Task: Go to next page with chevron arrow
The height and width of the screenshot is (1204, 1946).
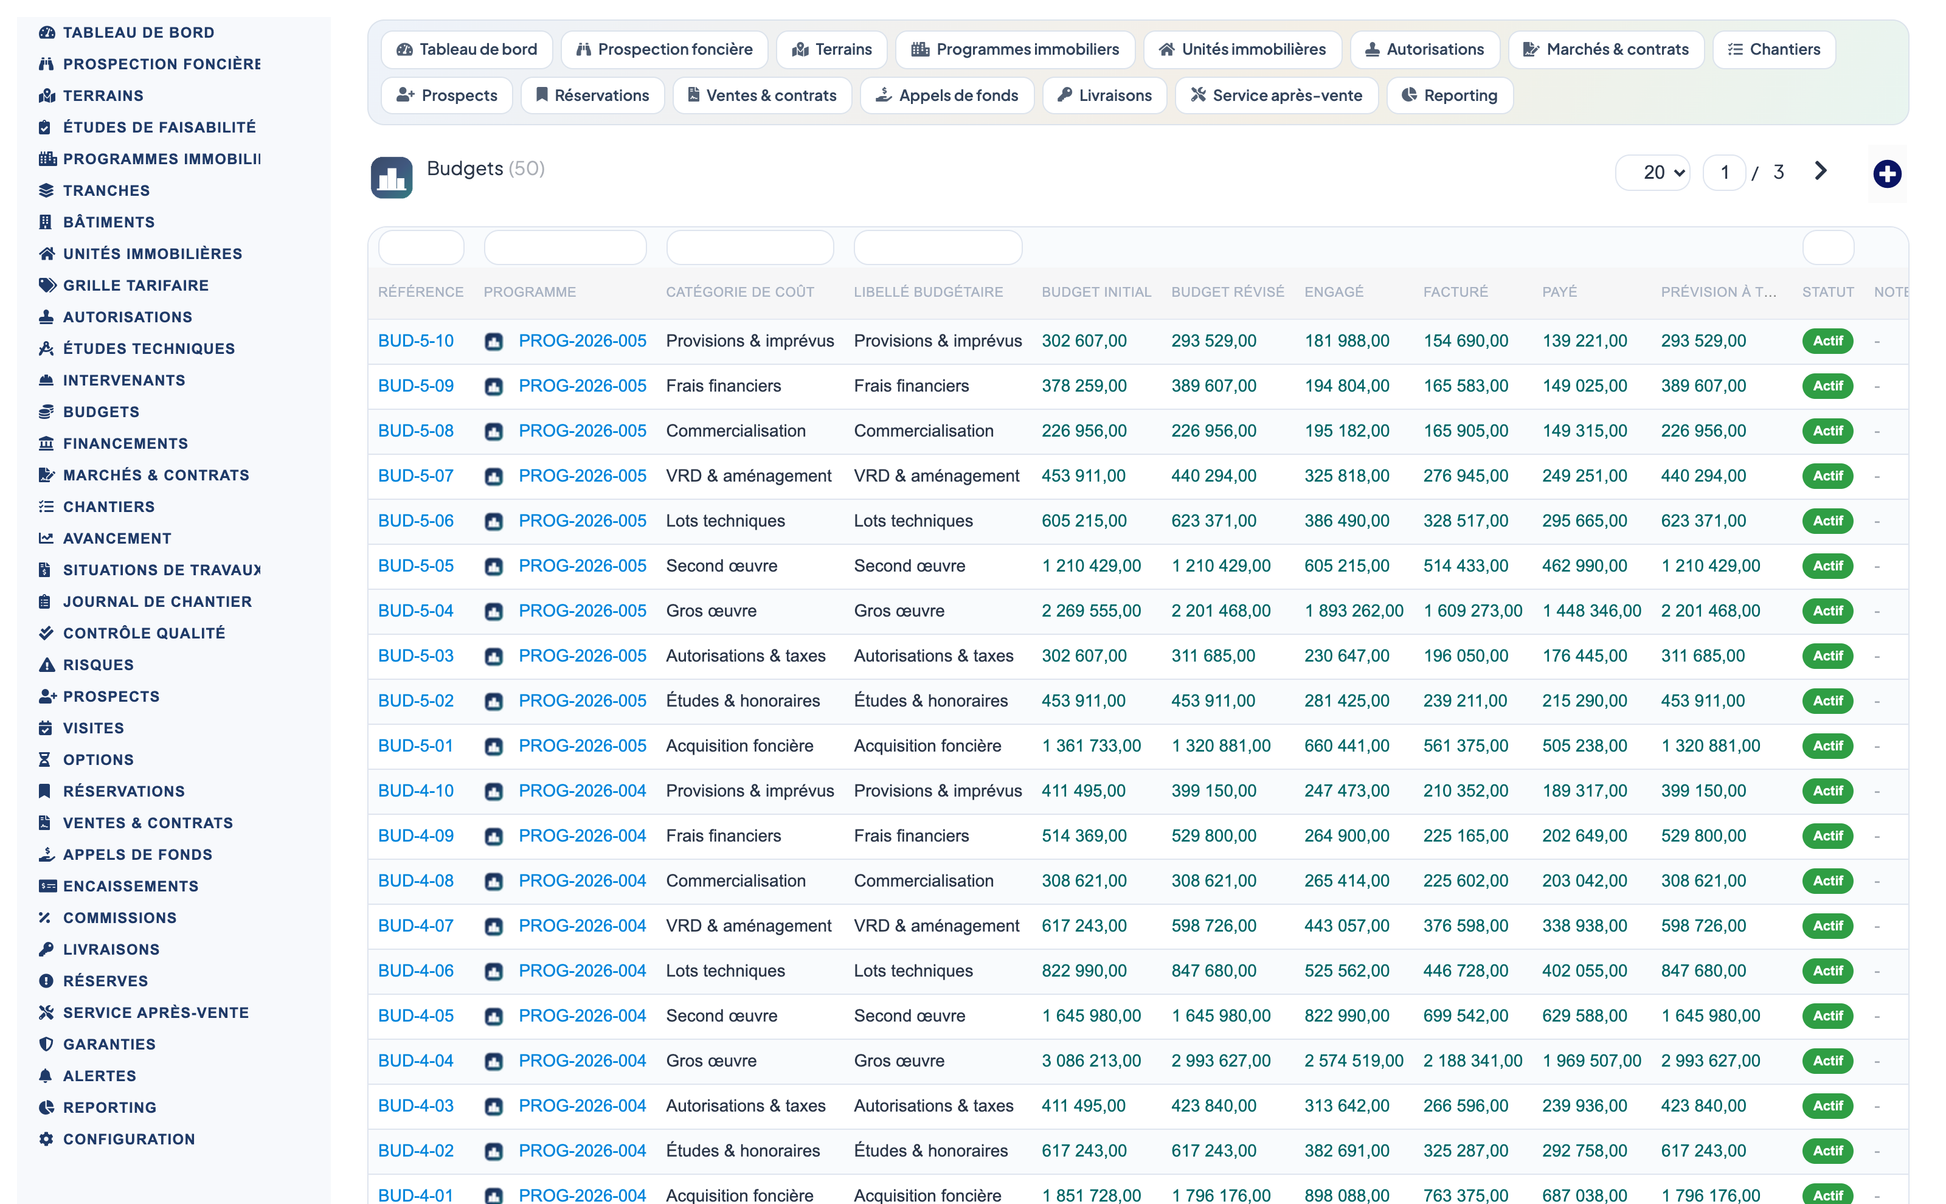Action: click(1821, 171)
